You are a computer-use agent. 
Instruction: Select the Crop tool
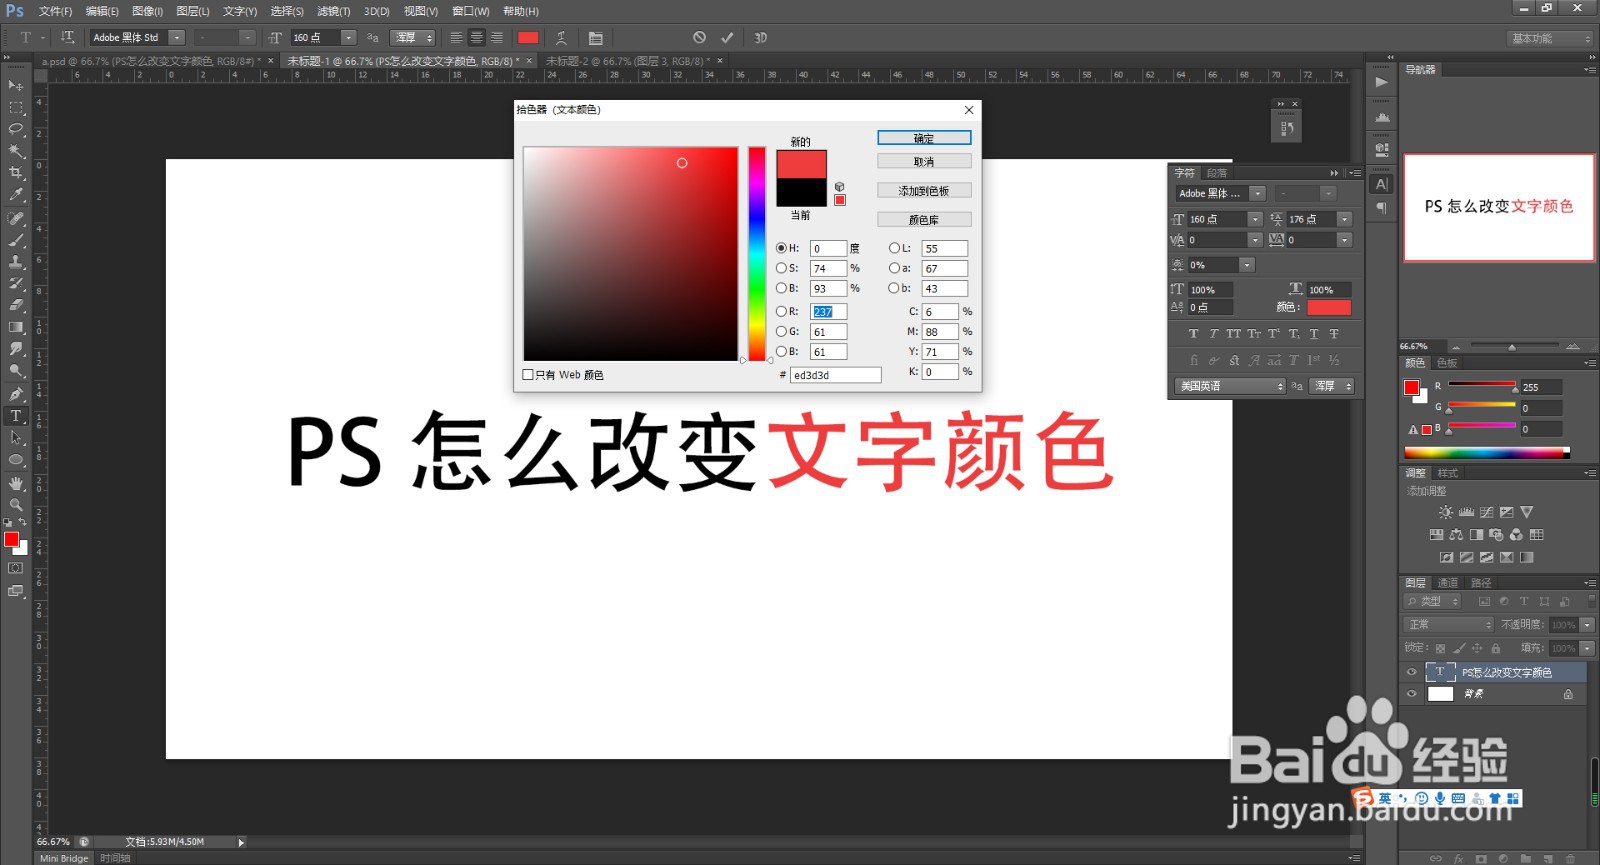pos(15,173)
